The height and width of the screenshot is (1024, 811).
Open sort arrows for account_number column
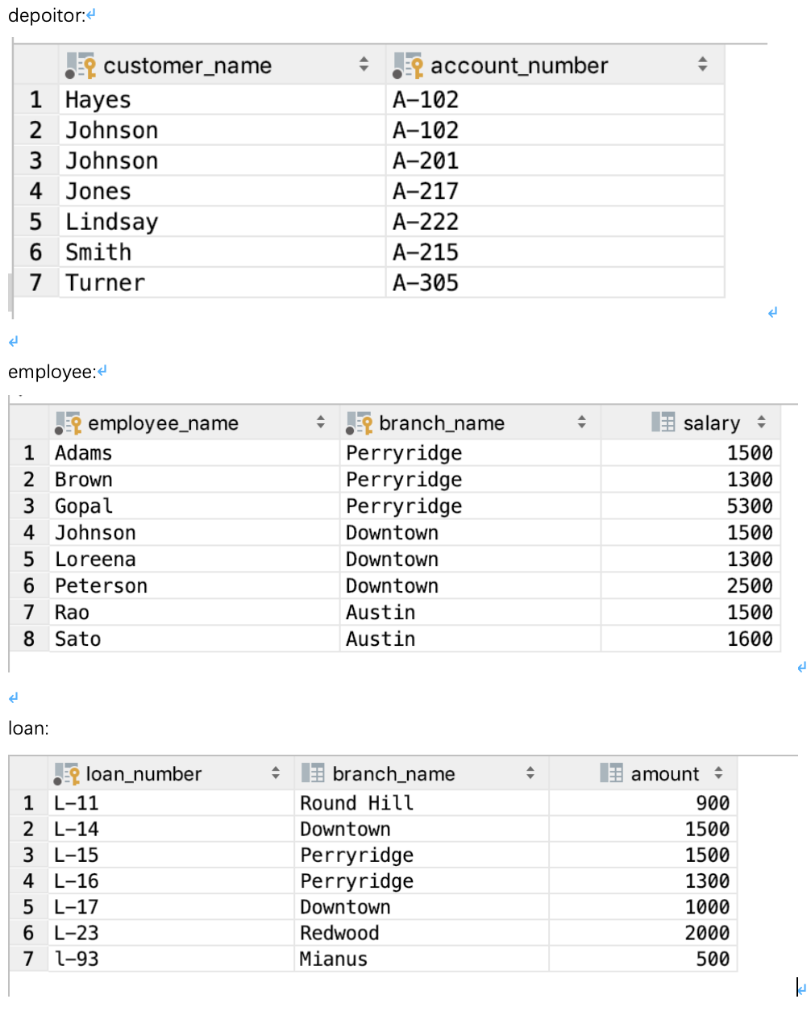[x=702, y=66]
